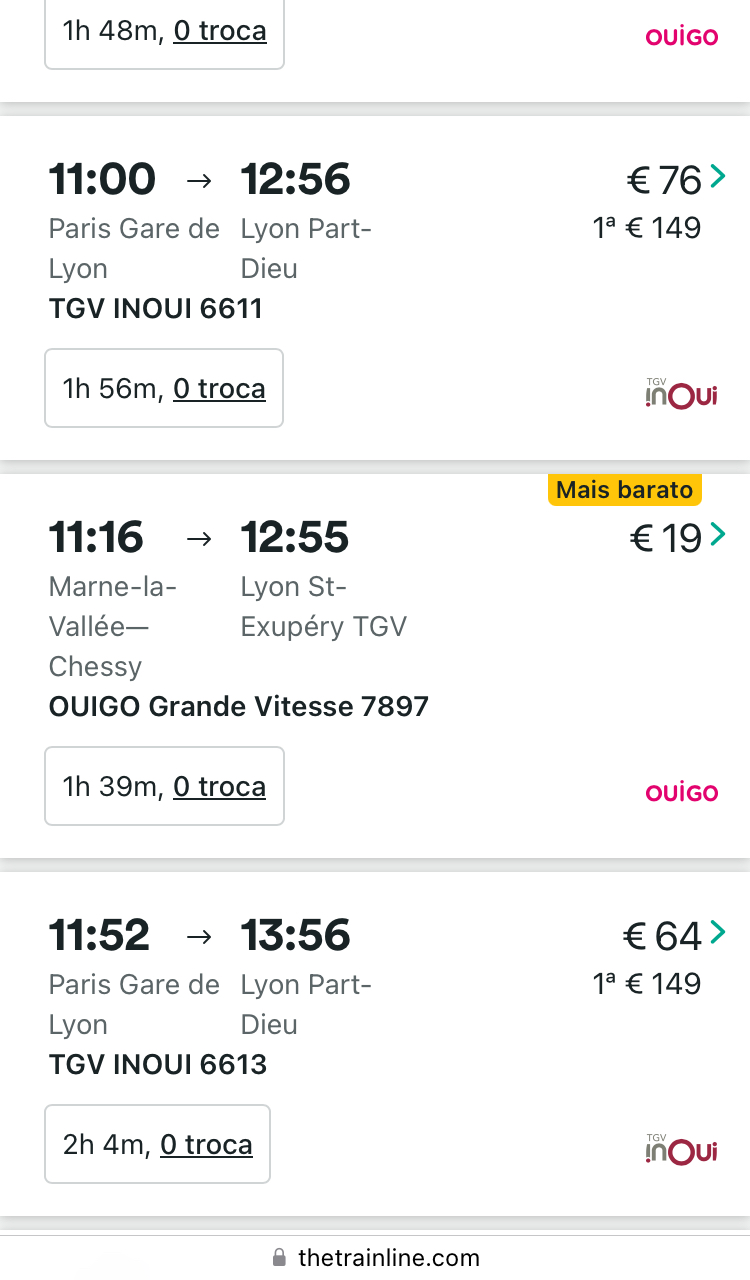The height and width of the screenshot is (1280, 750).
Task: Click the OUIGO logo on train 7897
Action: click(682, 793)
